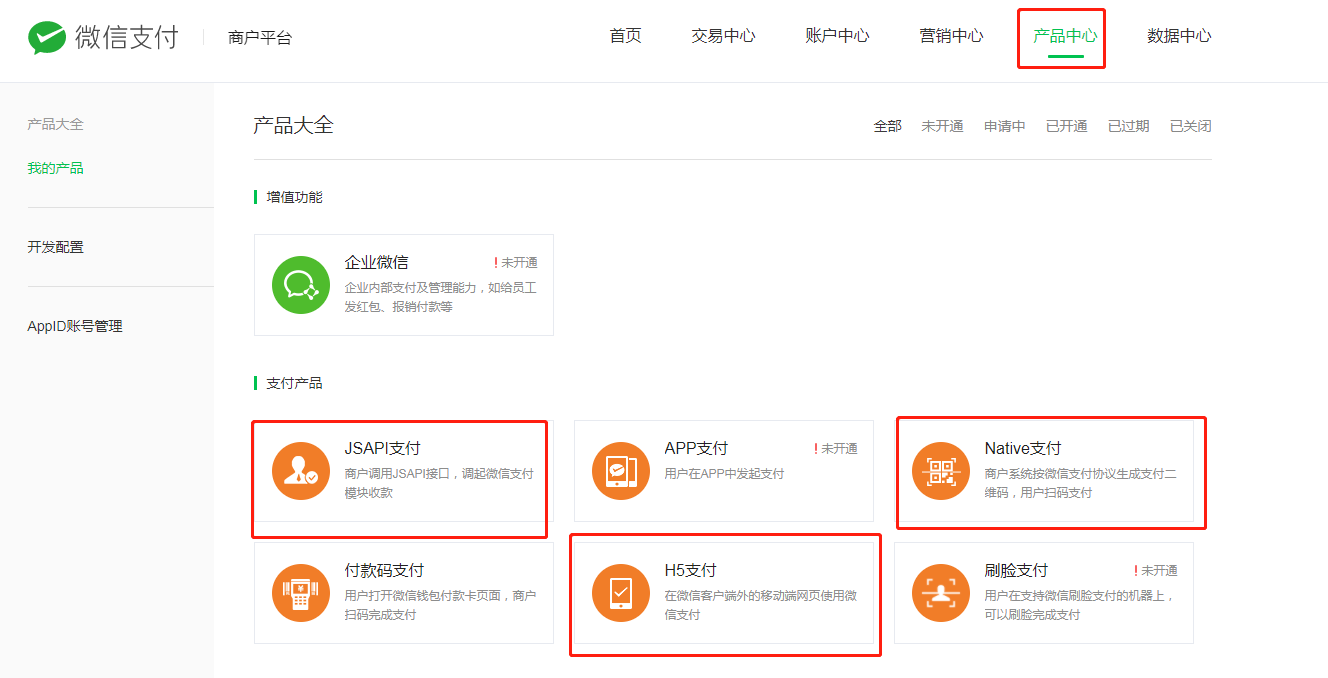Filter products by 已关闭
The image size is (1328, 678).
1191,126
